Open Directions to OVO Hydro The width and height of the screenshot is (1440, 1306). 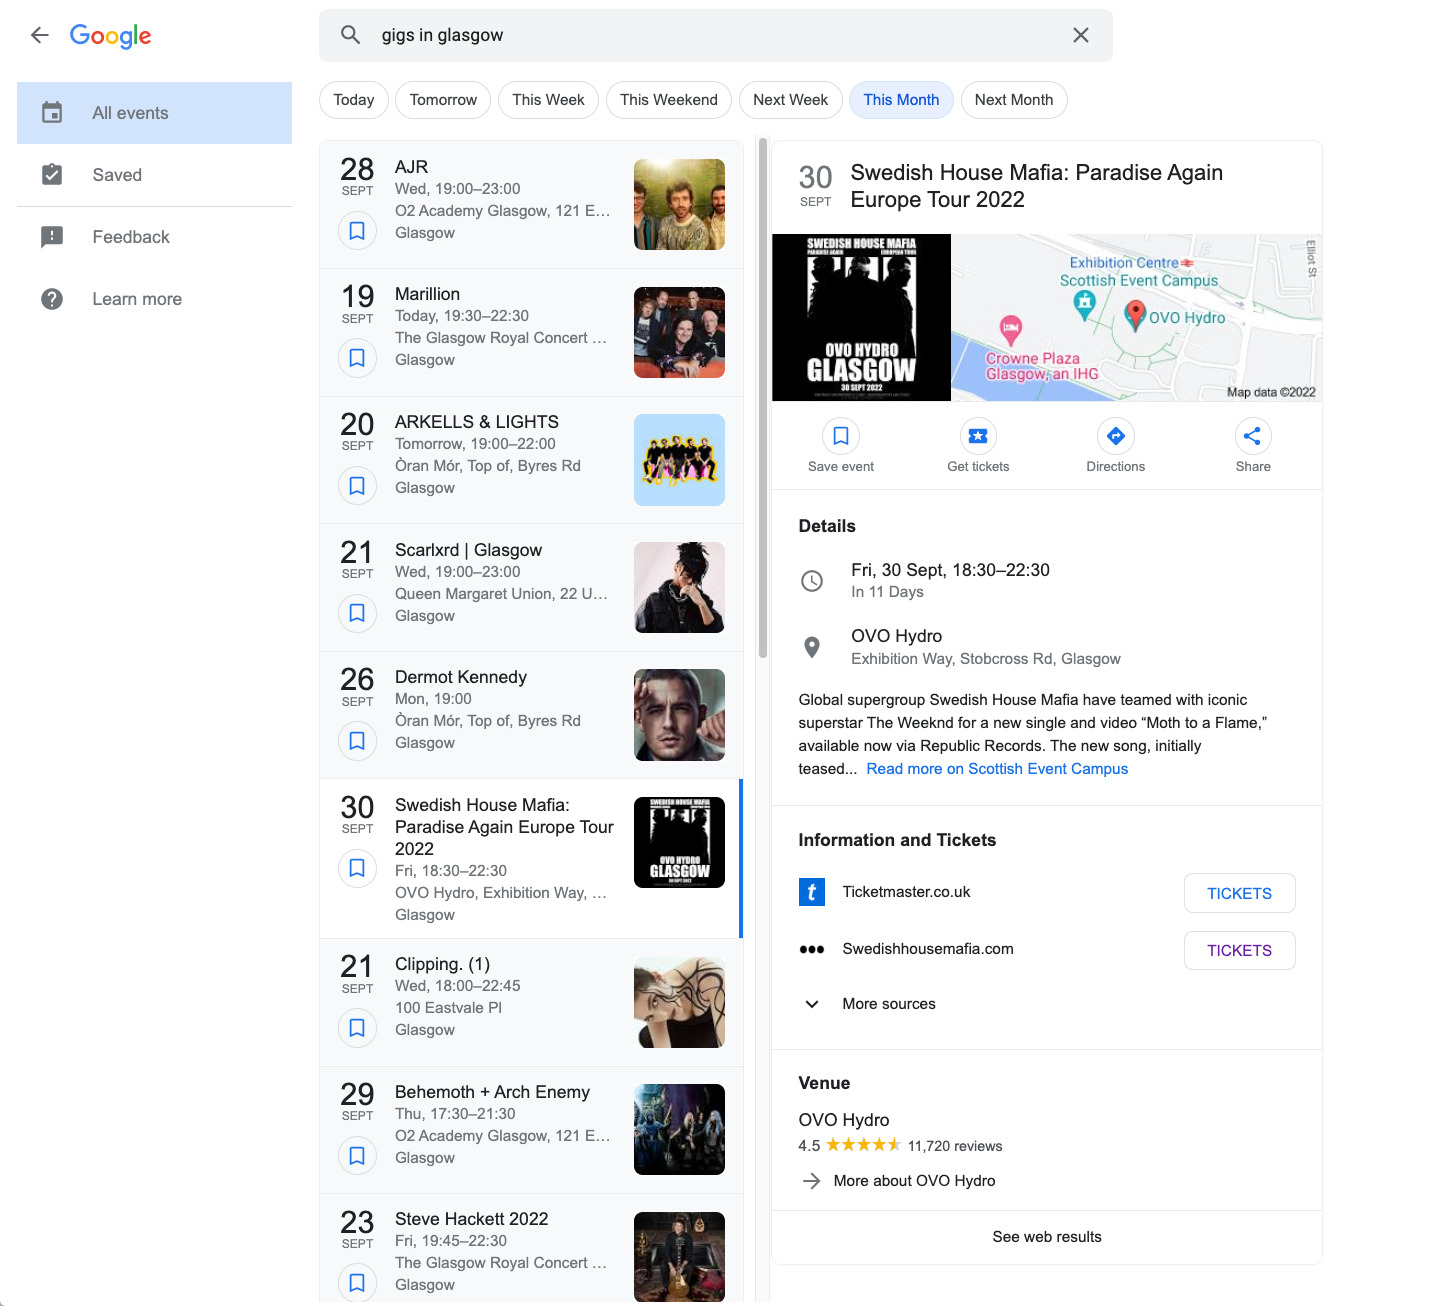point(1115,437)
